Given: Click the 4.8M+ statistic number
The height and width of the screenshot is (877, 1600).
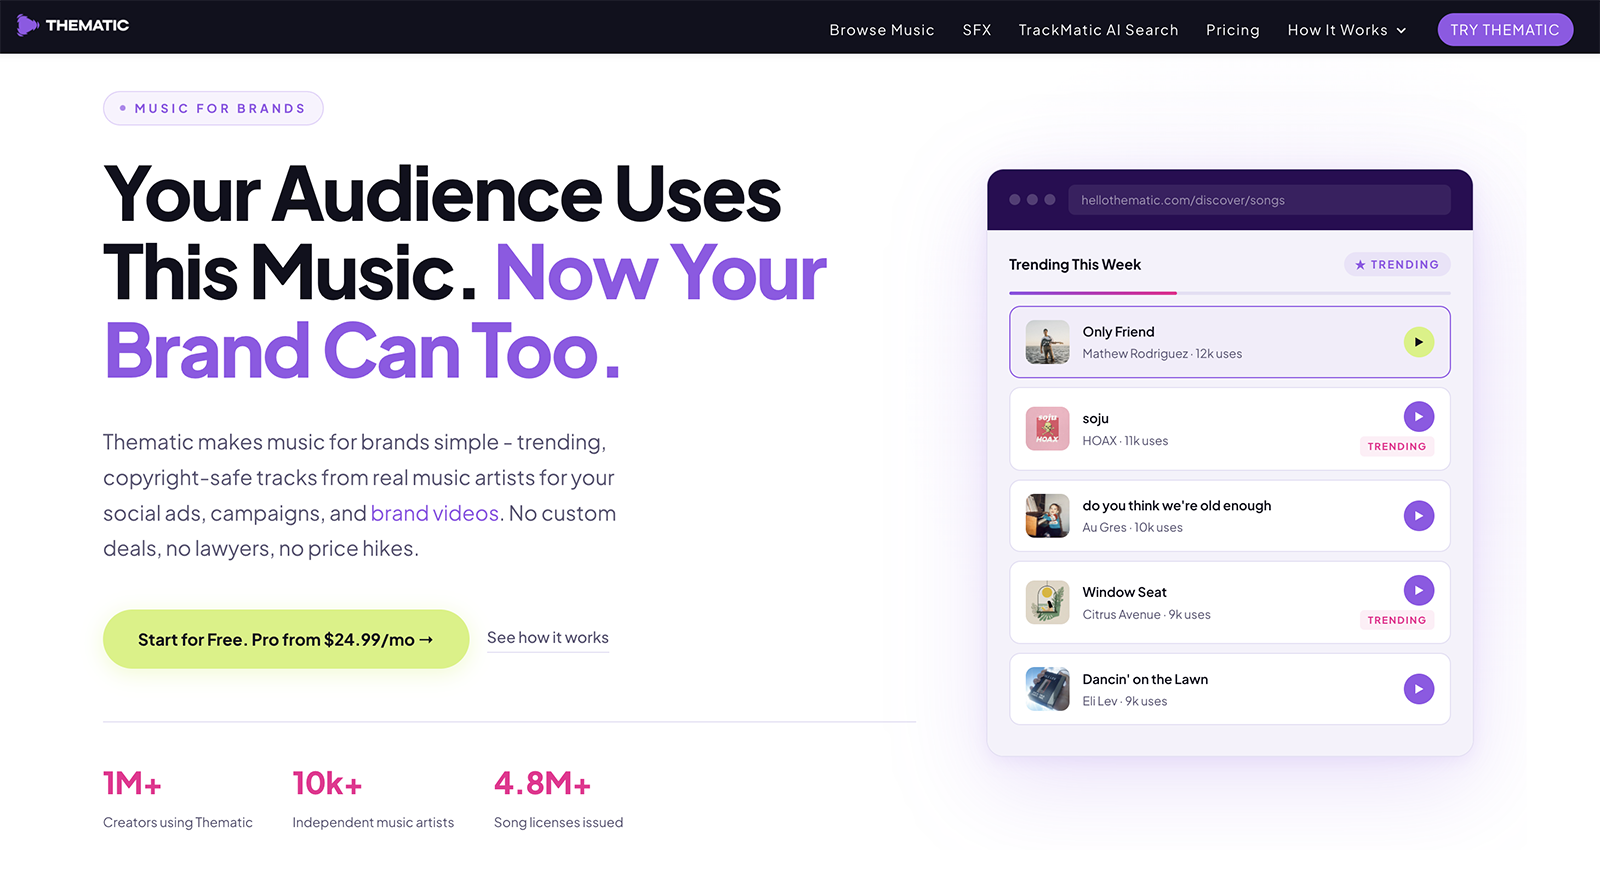Looking at the screenshot, I should pyautogui.click(x=542, y=784).
